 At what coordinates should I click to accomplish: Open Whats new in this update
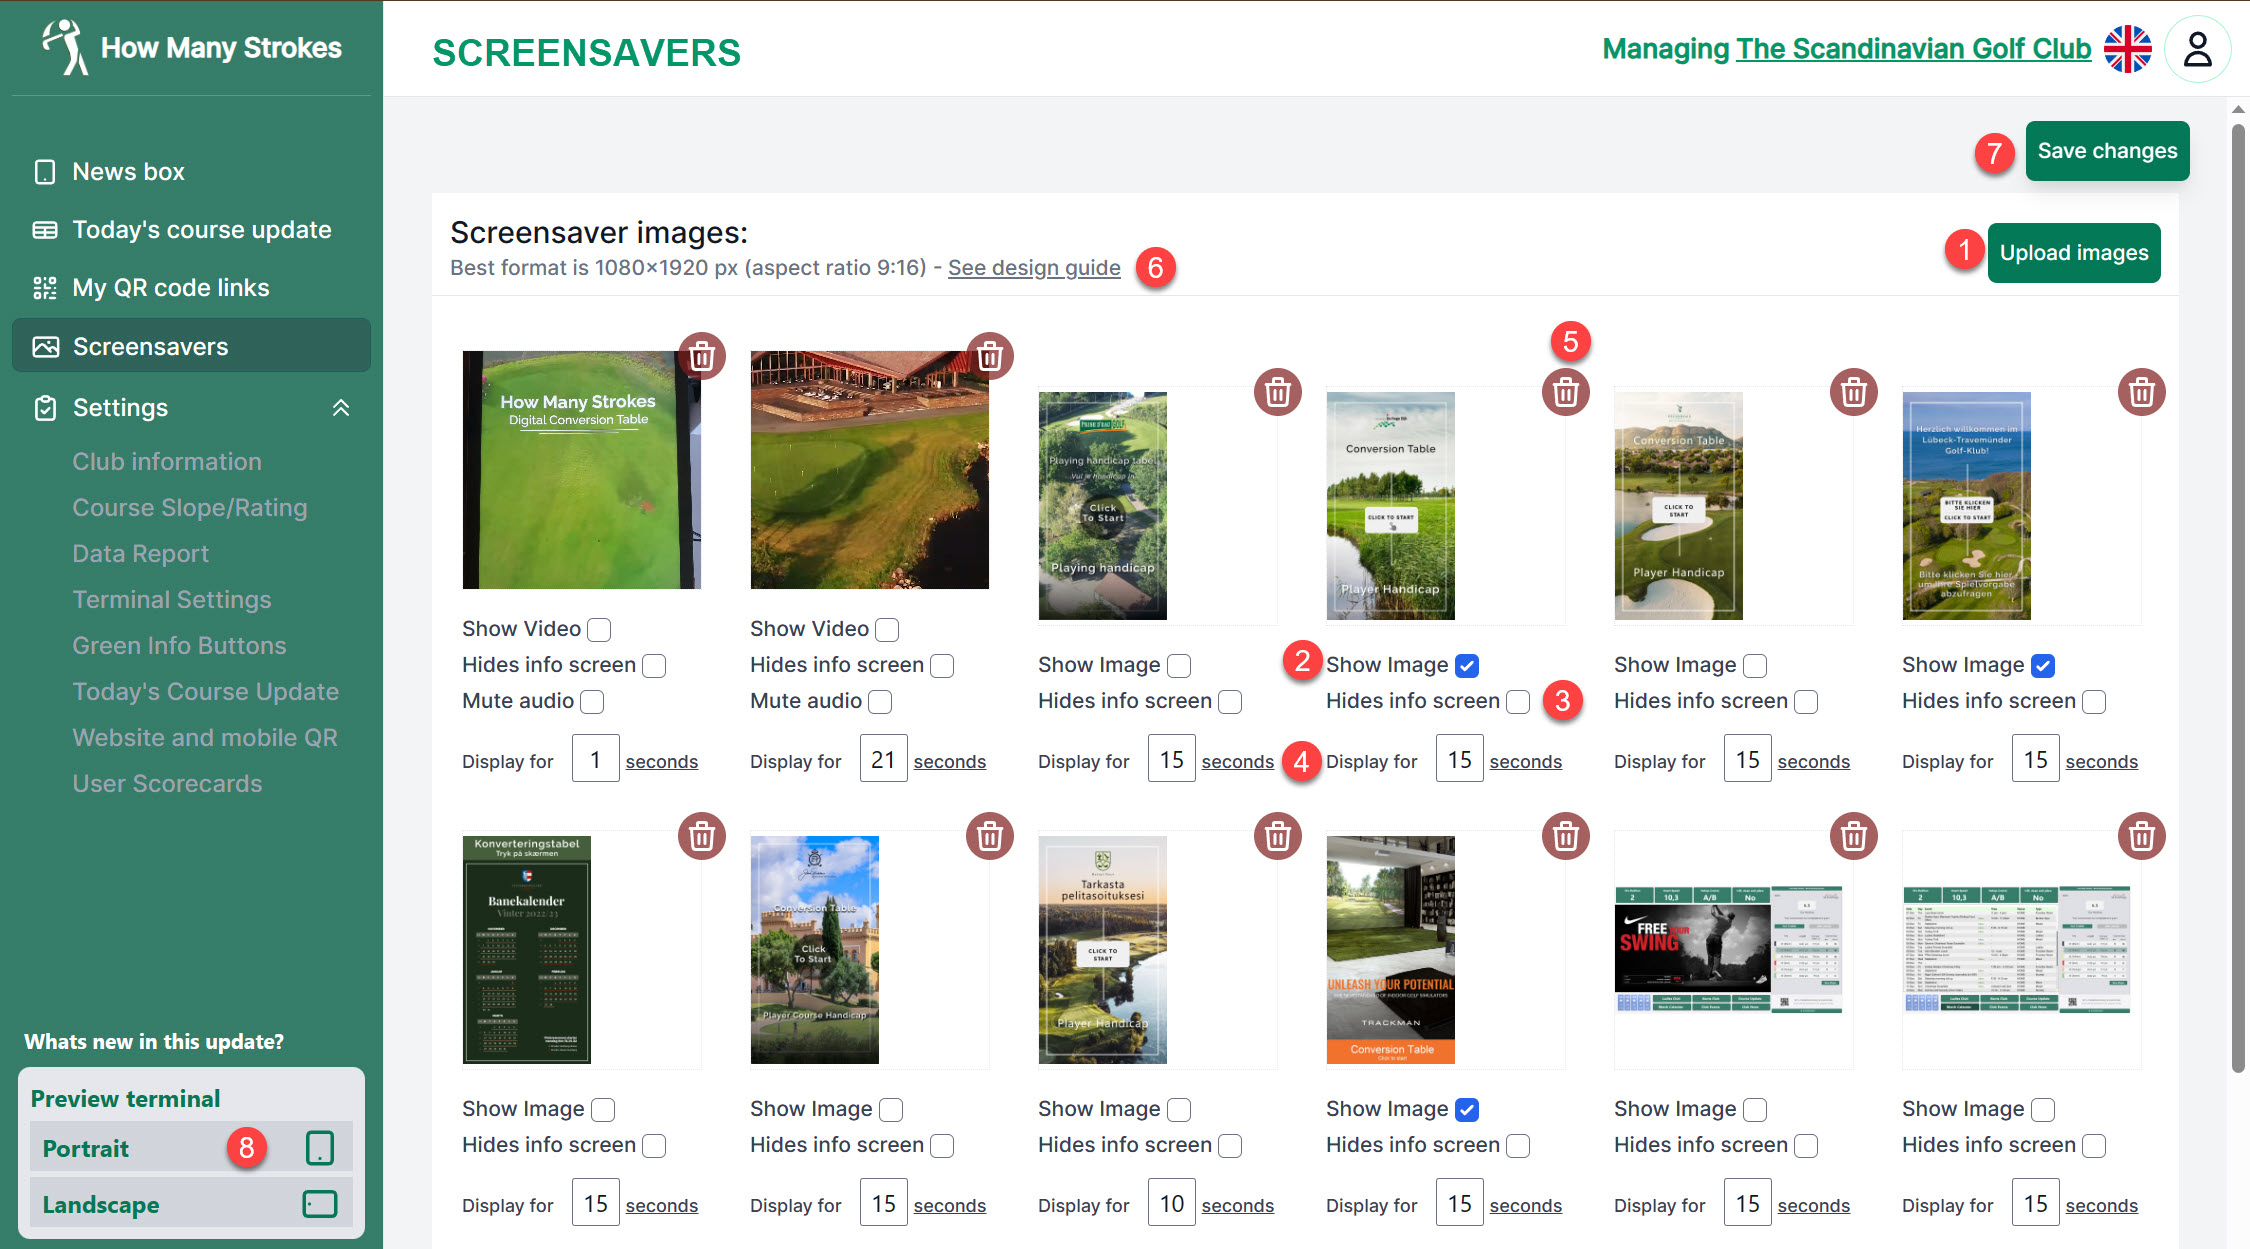coord(154,1042)
